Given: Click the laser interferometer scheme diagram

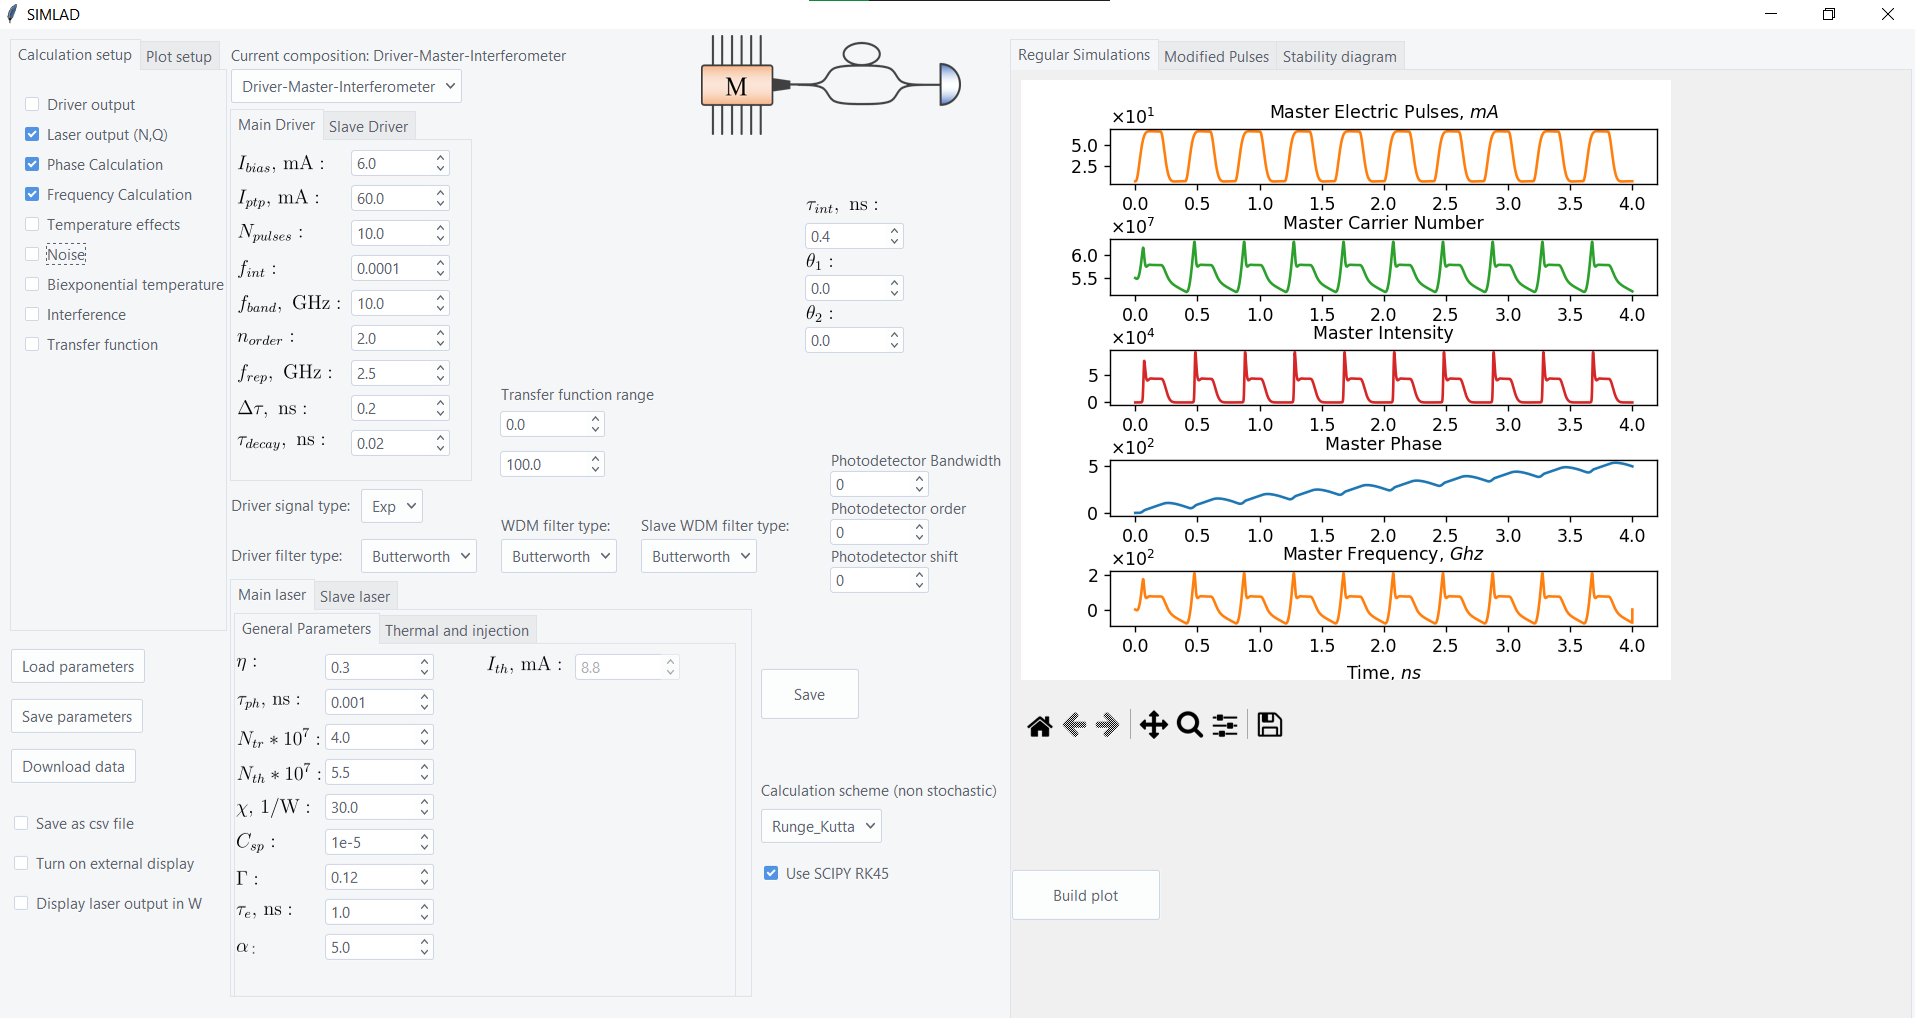Looking at the screenshot, I should coord(830,85).
